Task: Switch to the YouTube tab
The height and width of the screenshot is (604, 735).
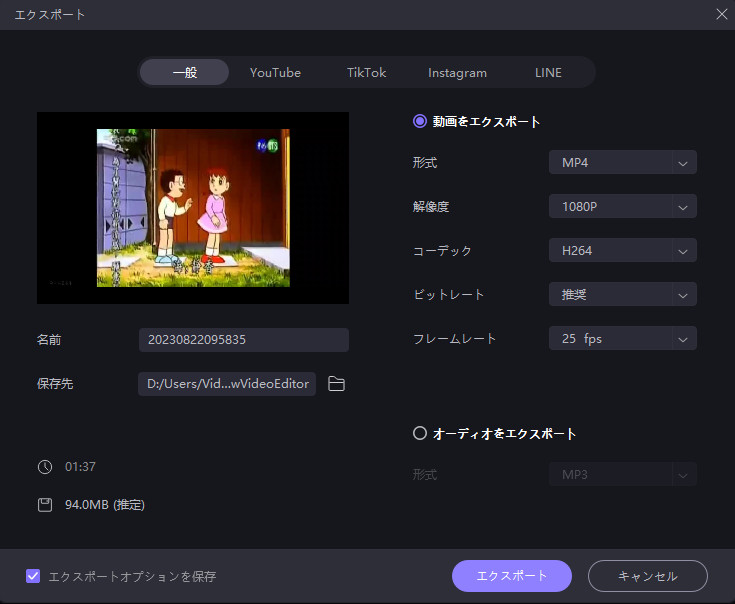Action: pyautogui.click(x=275, y=72)
